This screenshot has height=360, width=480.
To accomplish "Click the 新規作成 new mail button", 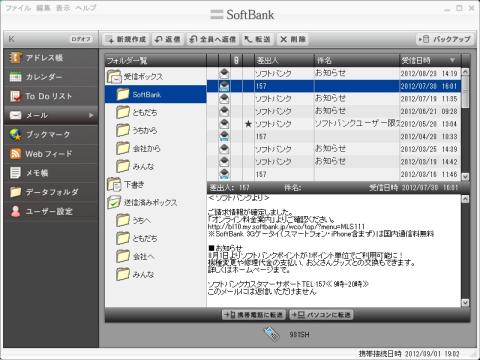I will coord(126,39).
